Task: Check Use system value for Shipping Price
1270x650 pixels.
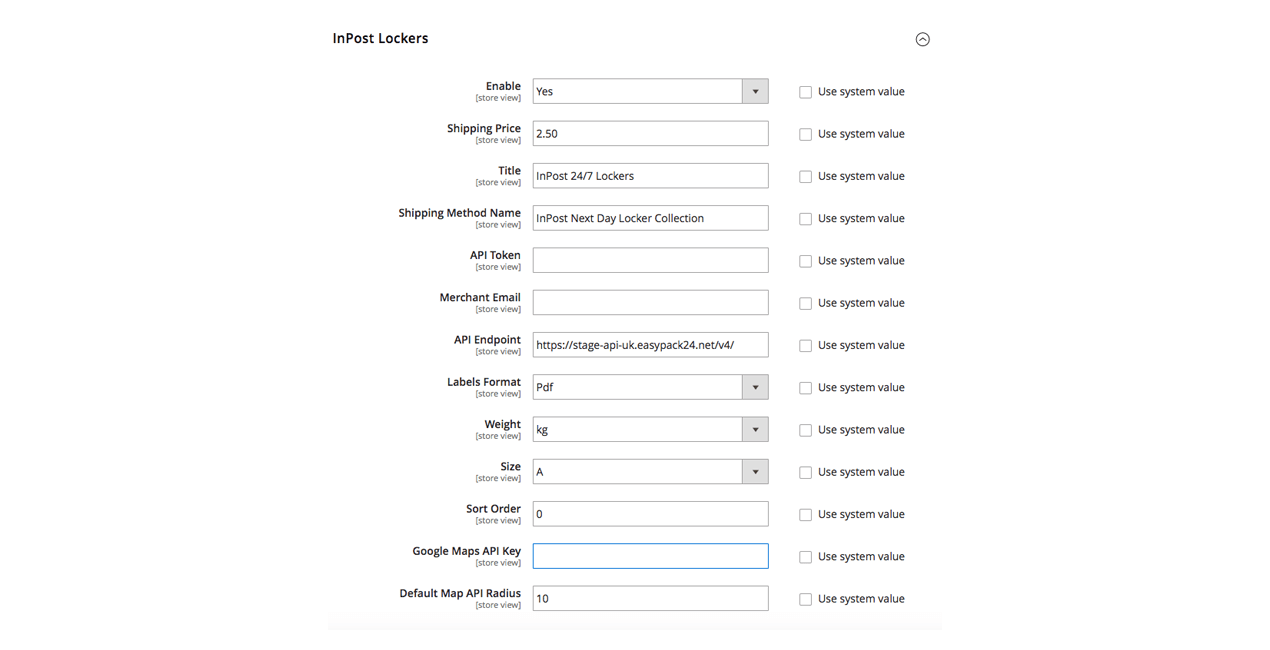Action: tap(805, 134)
